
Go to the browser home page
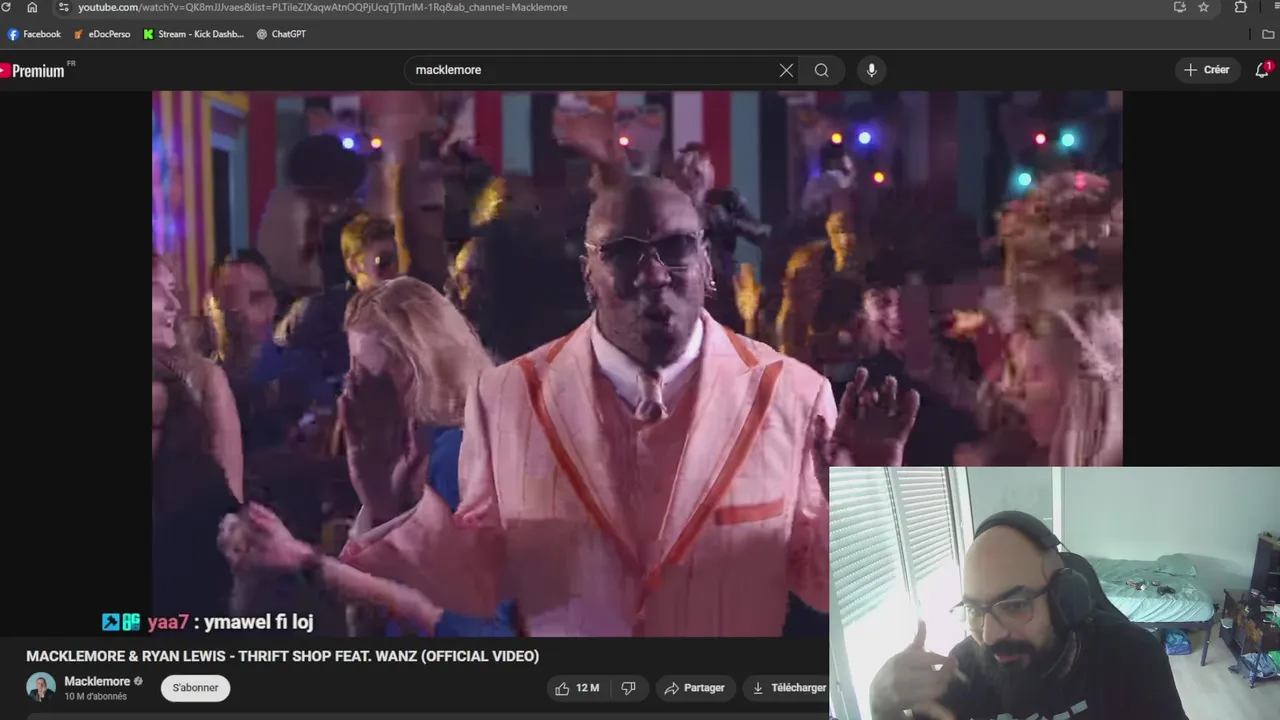tap(32, 7)
